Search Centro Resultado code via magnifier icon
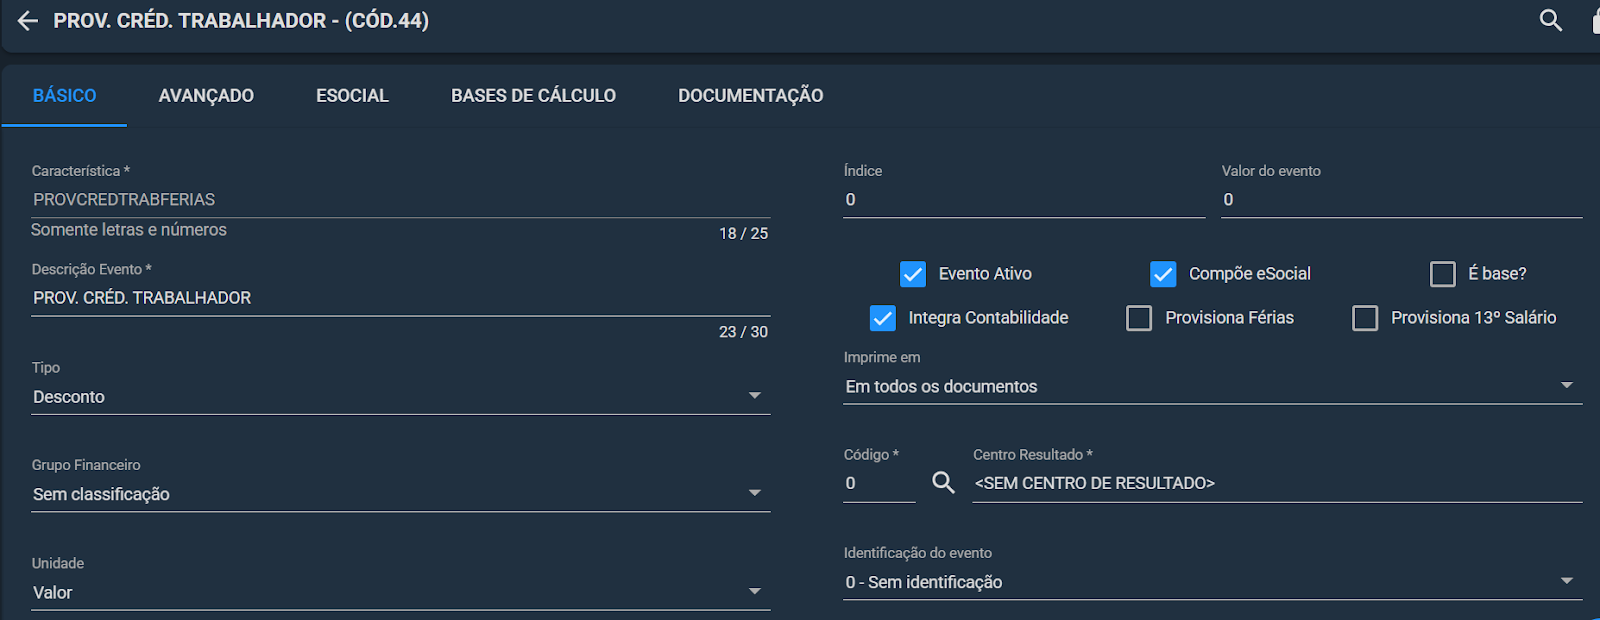The image size is (1600, 620). click(x=943, y=483)
